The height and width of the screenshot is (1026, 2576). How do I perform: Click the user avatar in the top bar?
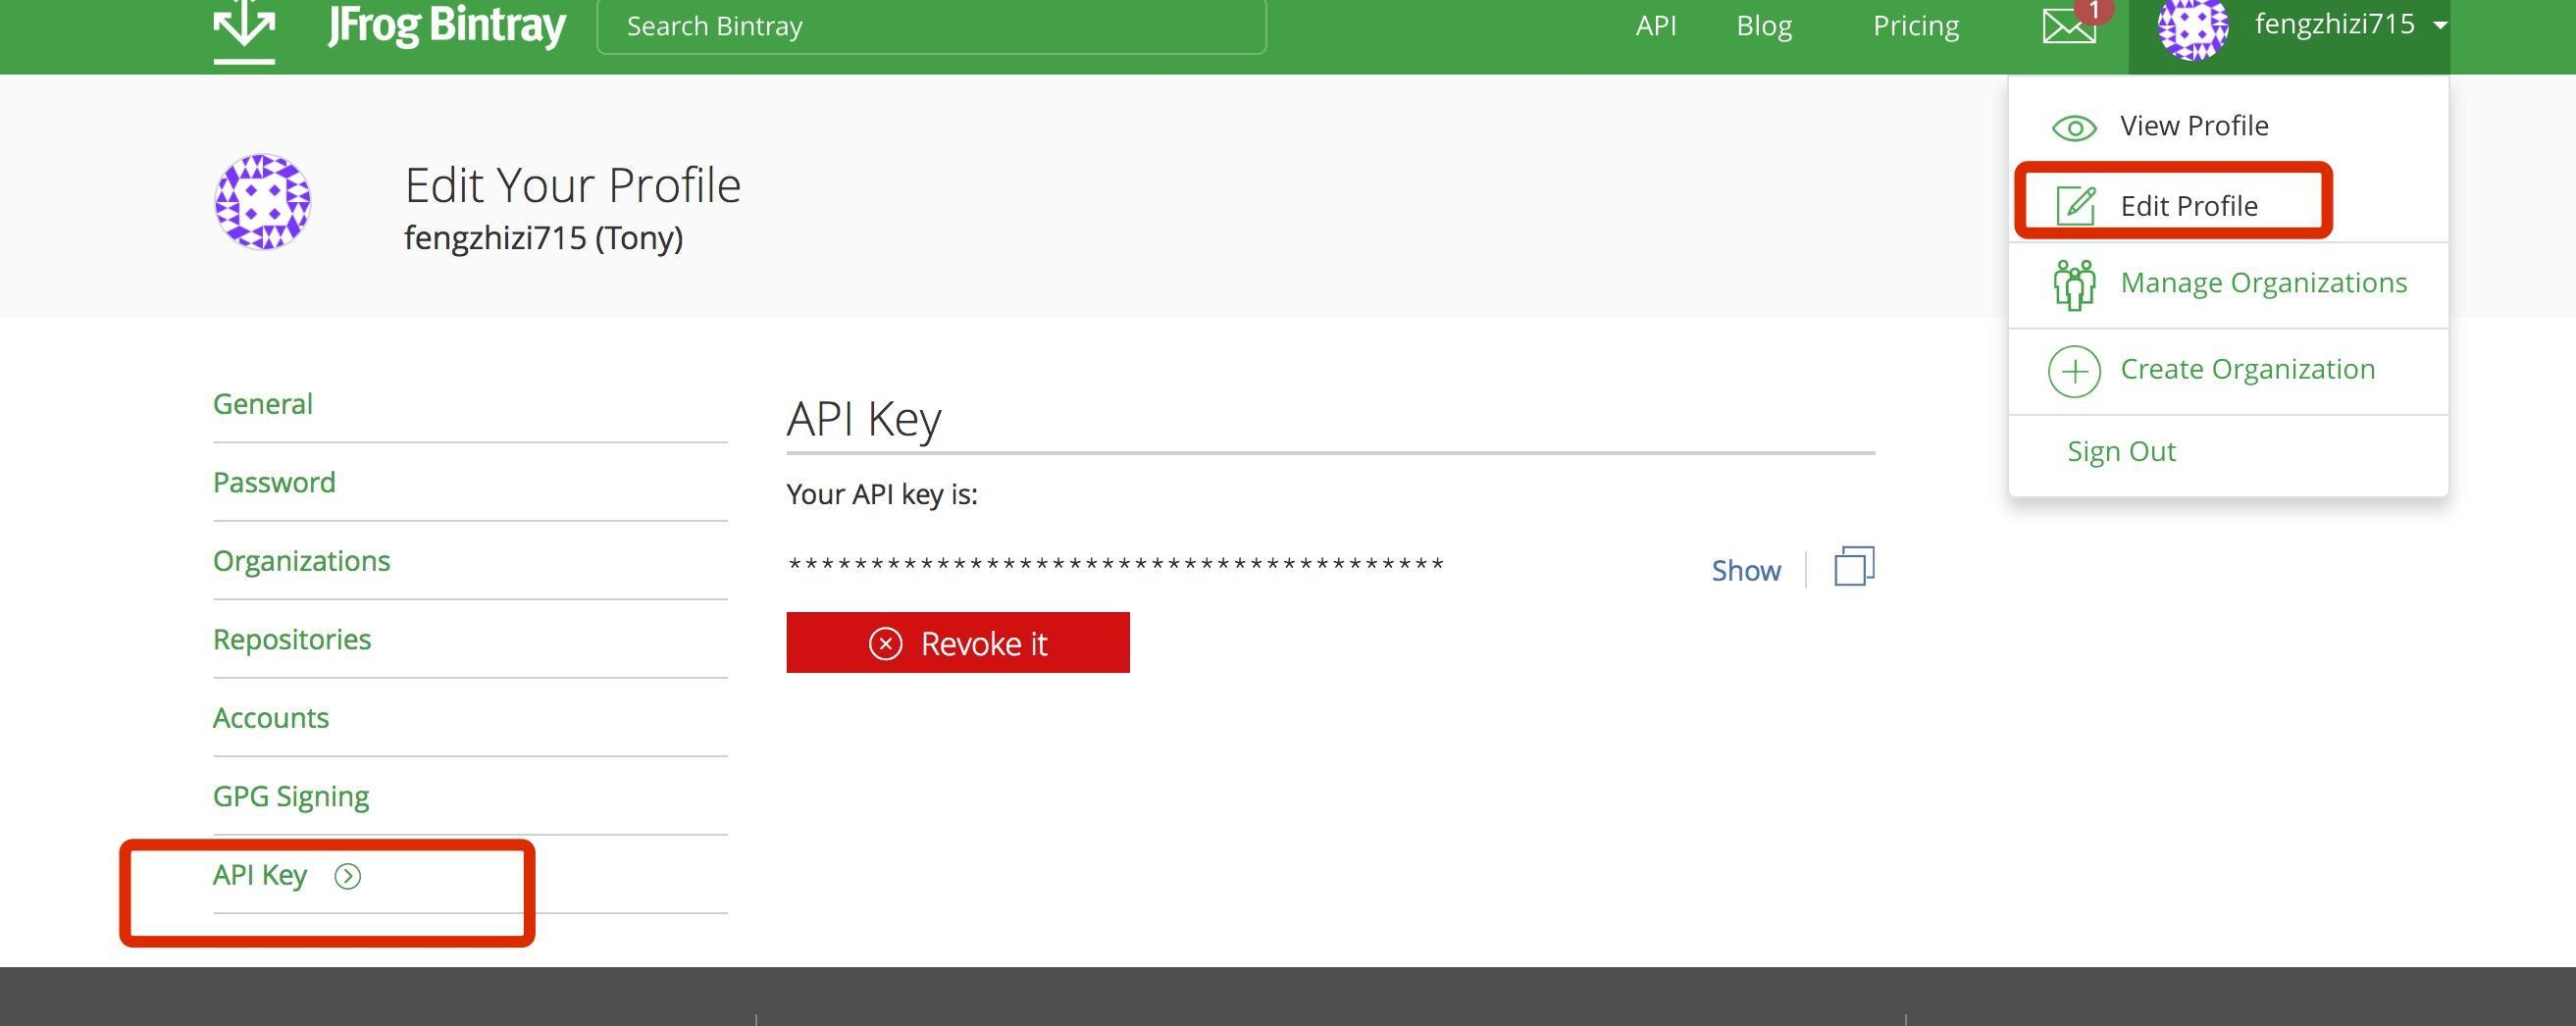(2193, 28)
